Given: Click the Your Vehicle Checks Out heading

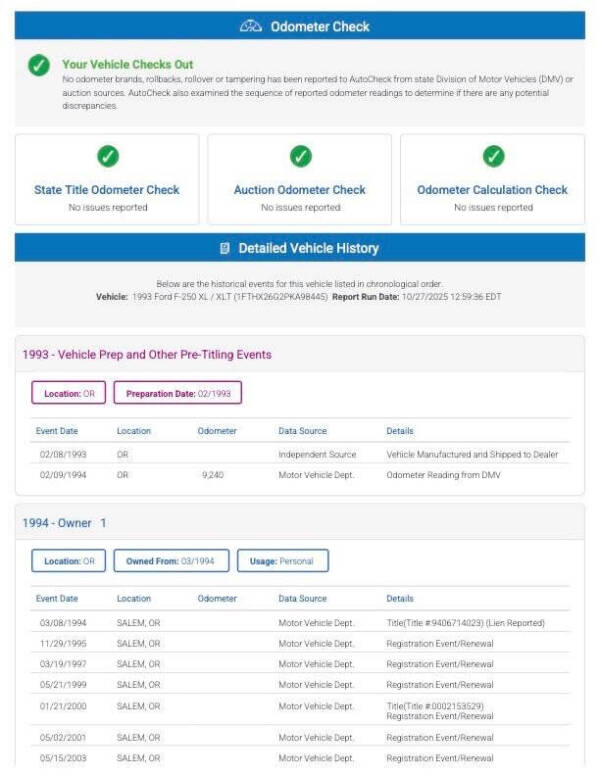Looking at the screenshot, I should [128, 64].
